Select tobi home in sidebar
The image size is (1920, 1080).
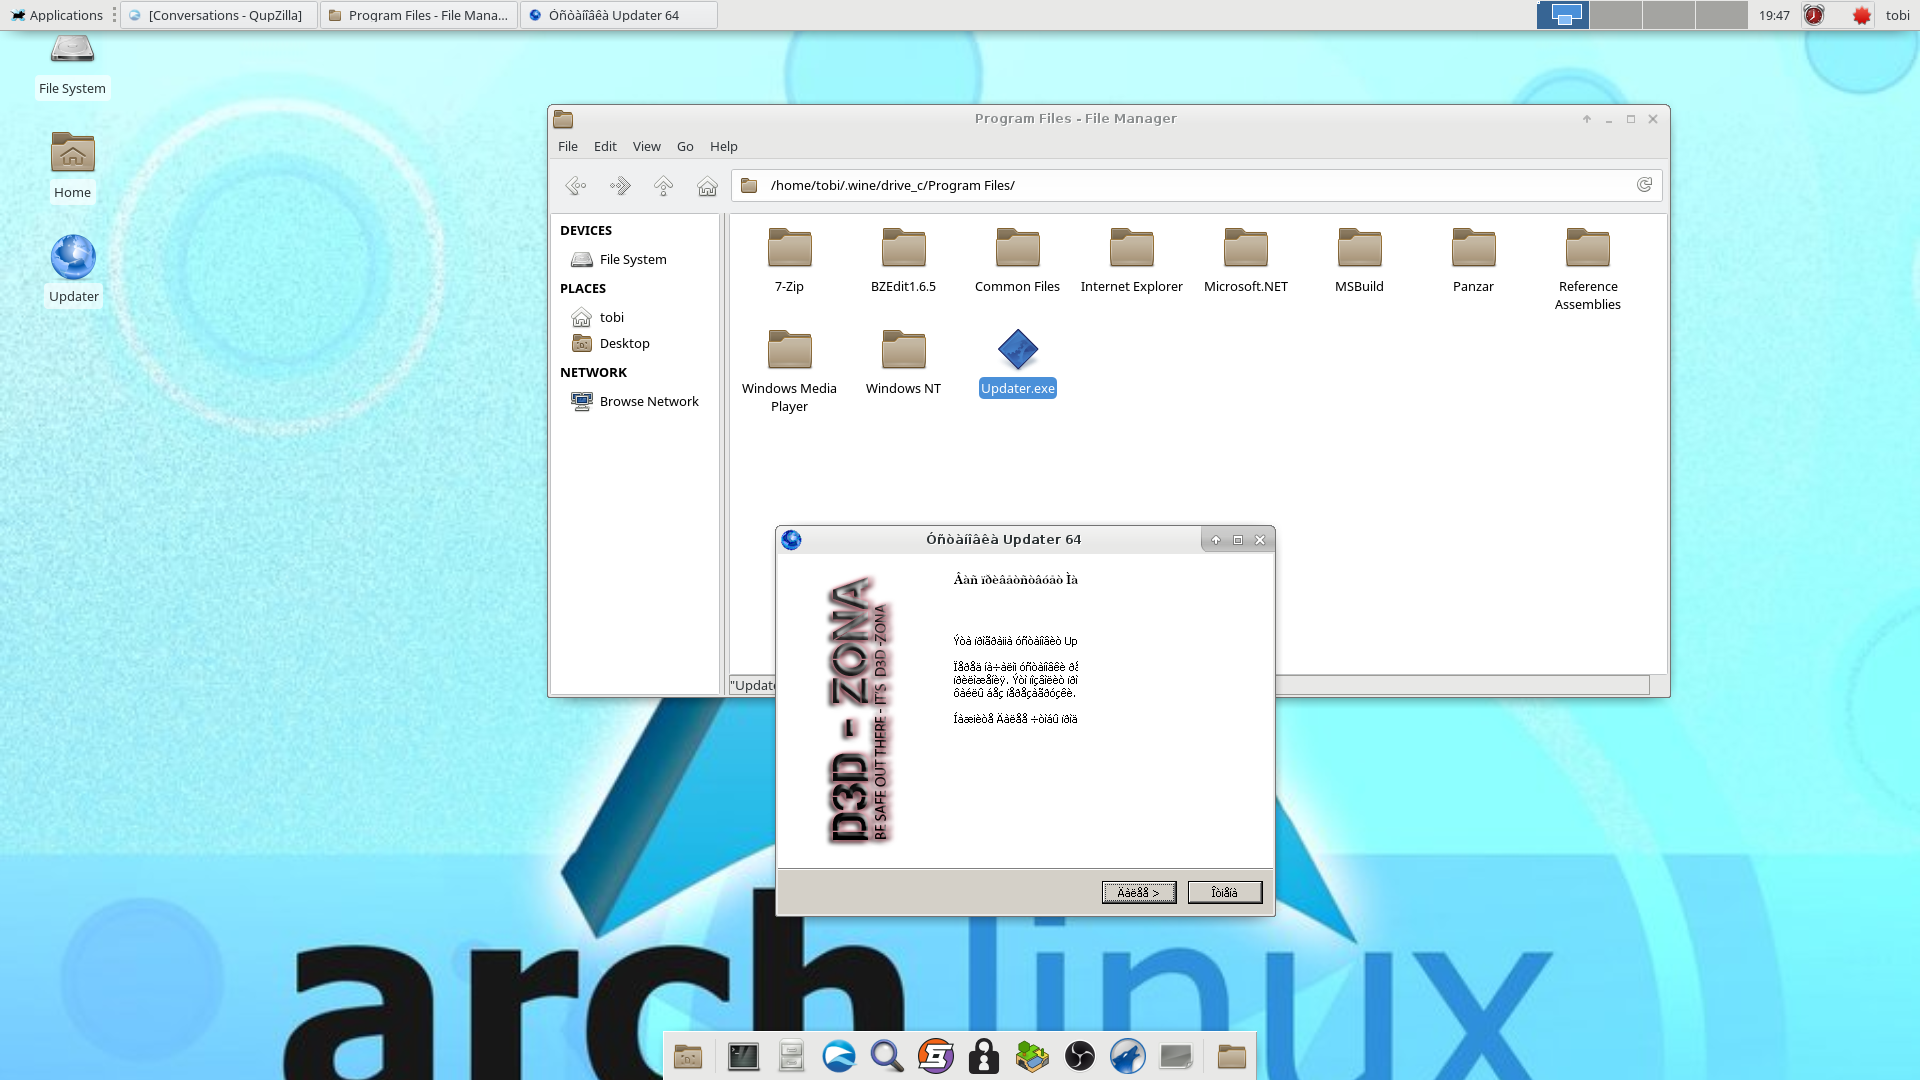click(x=634, y=317)
